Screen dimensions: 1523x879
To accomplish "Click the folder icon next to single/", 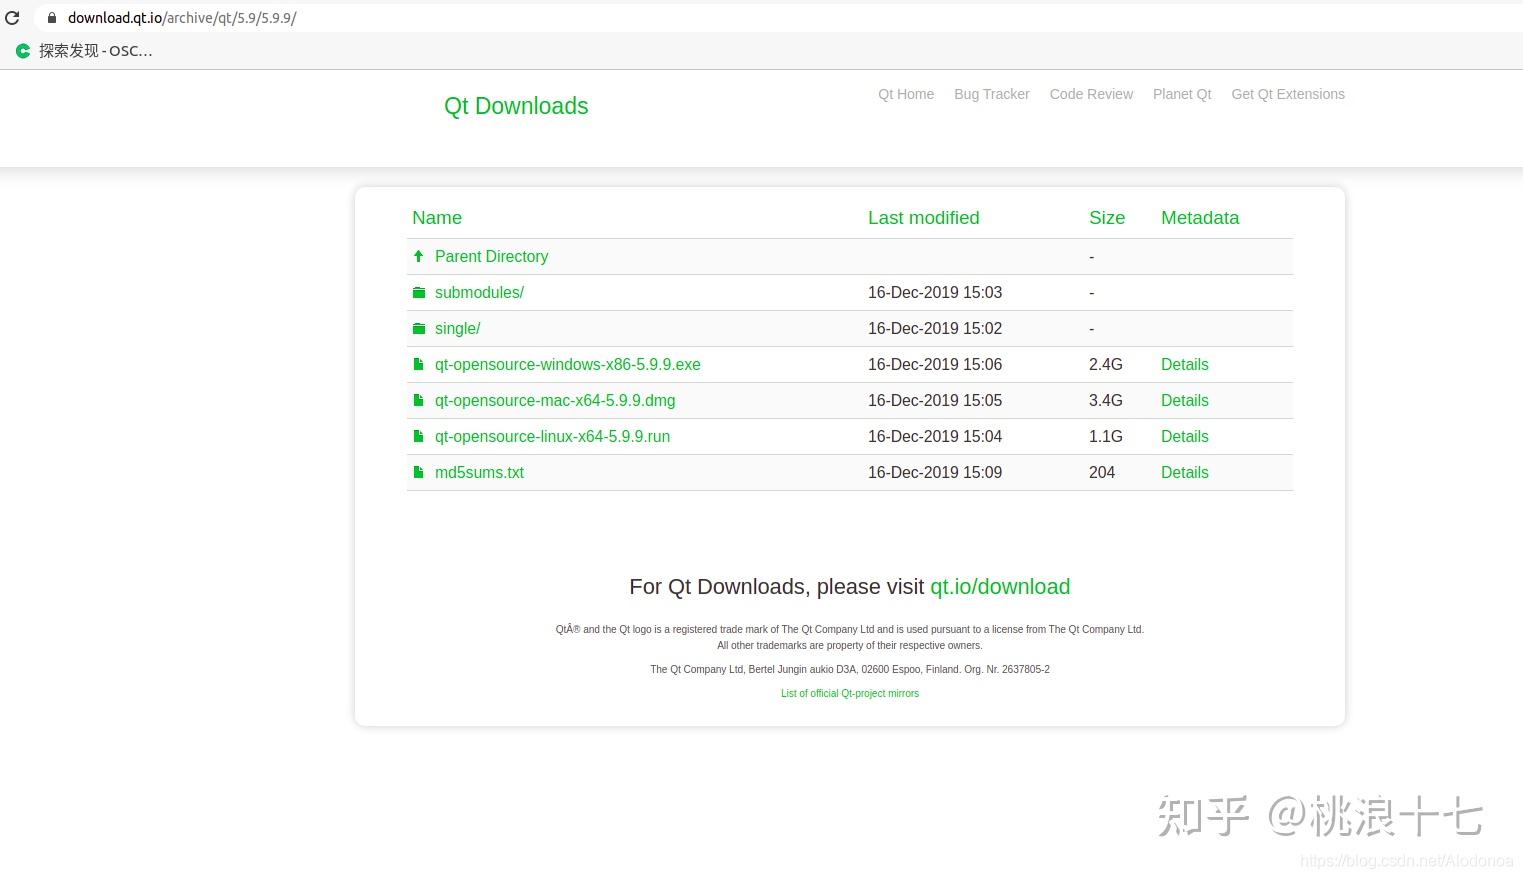I will pos(419,328).
